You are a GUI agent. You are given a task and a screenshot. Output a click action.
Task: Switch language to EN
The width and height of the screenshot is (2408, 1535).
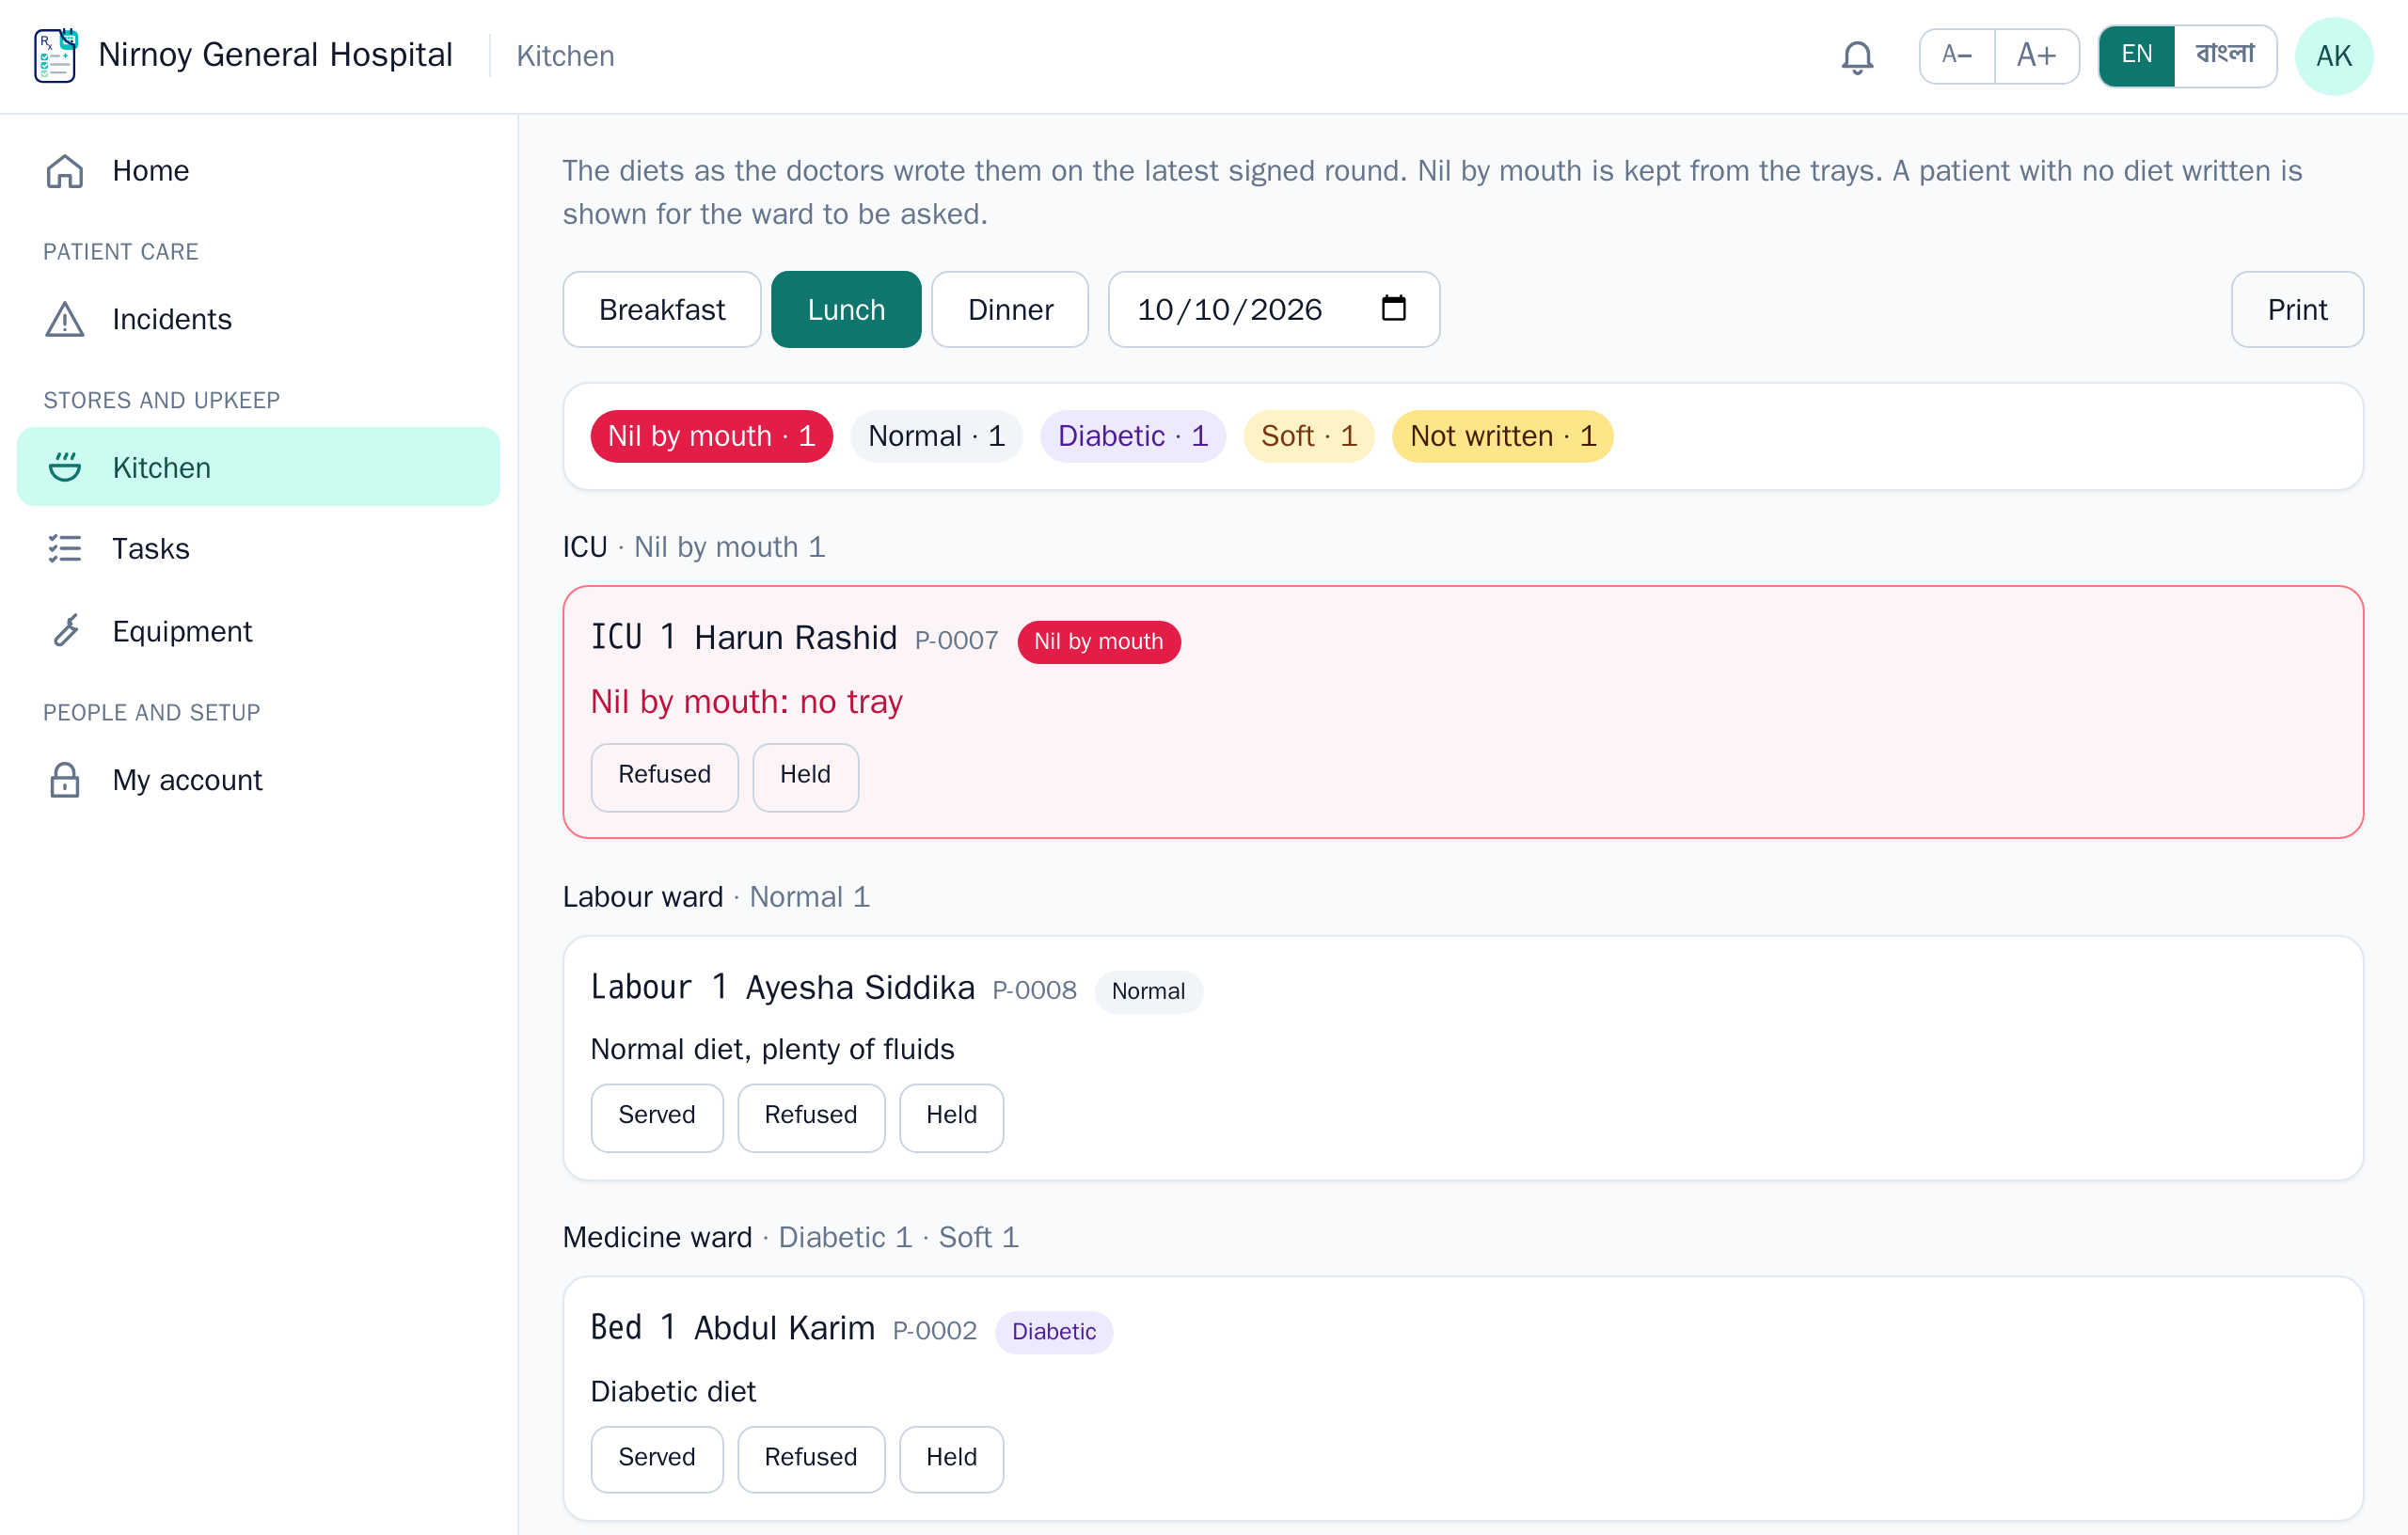[x=2136, y=56]
